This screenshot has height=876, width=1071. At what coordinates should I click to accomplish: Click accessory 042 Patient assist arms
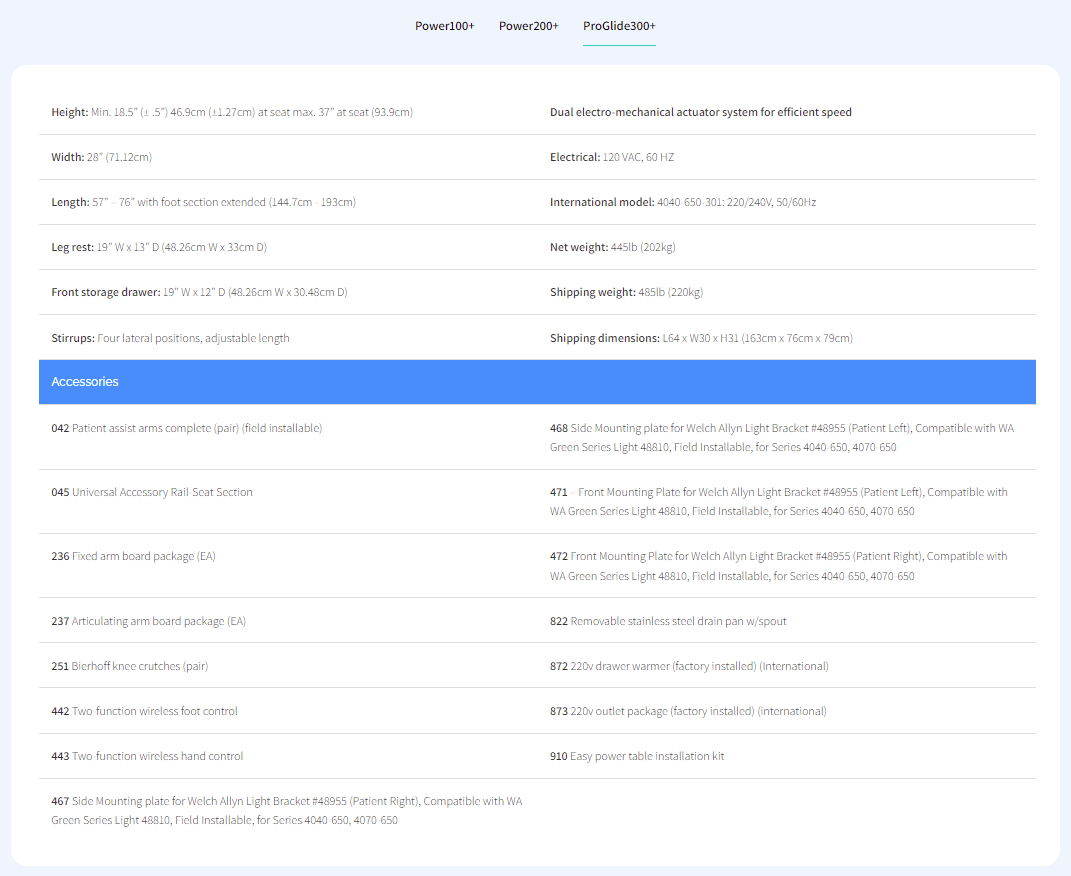click(186, 428)
